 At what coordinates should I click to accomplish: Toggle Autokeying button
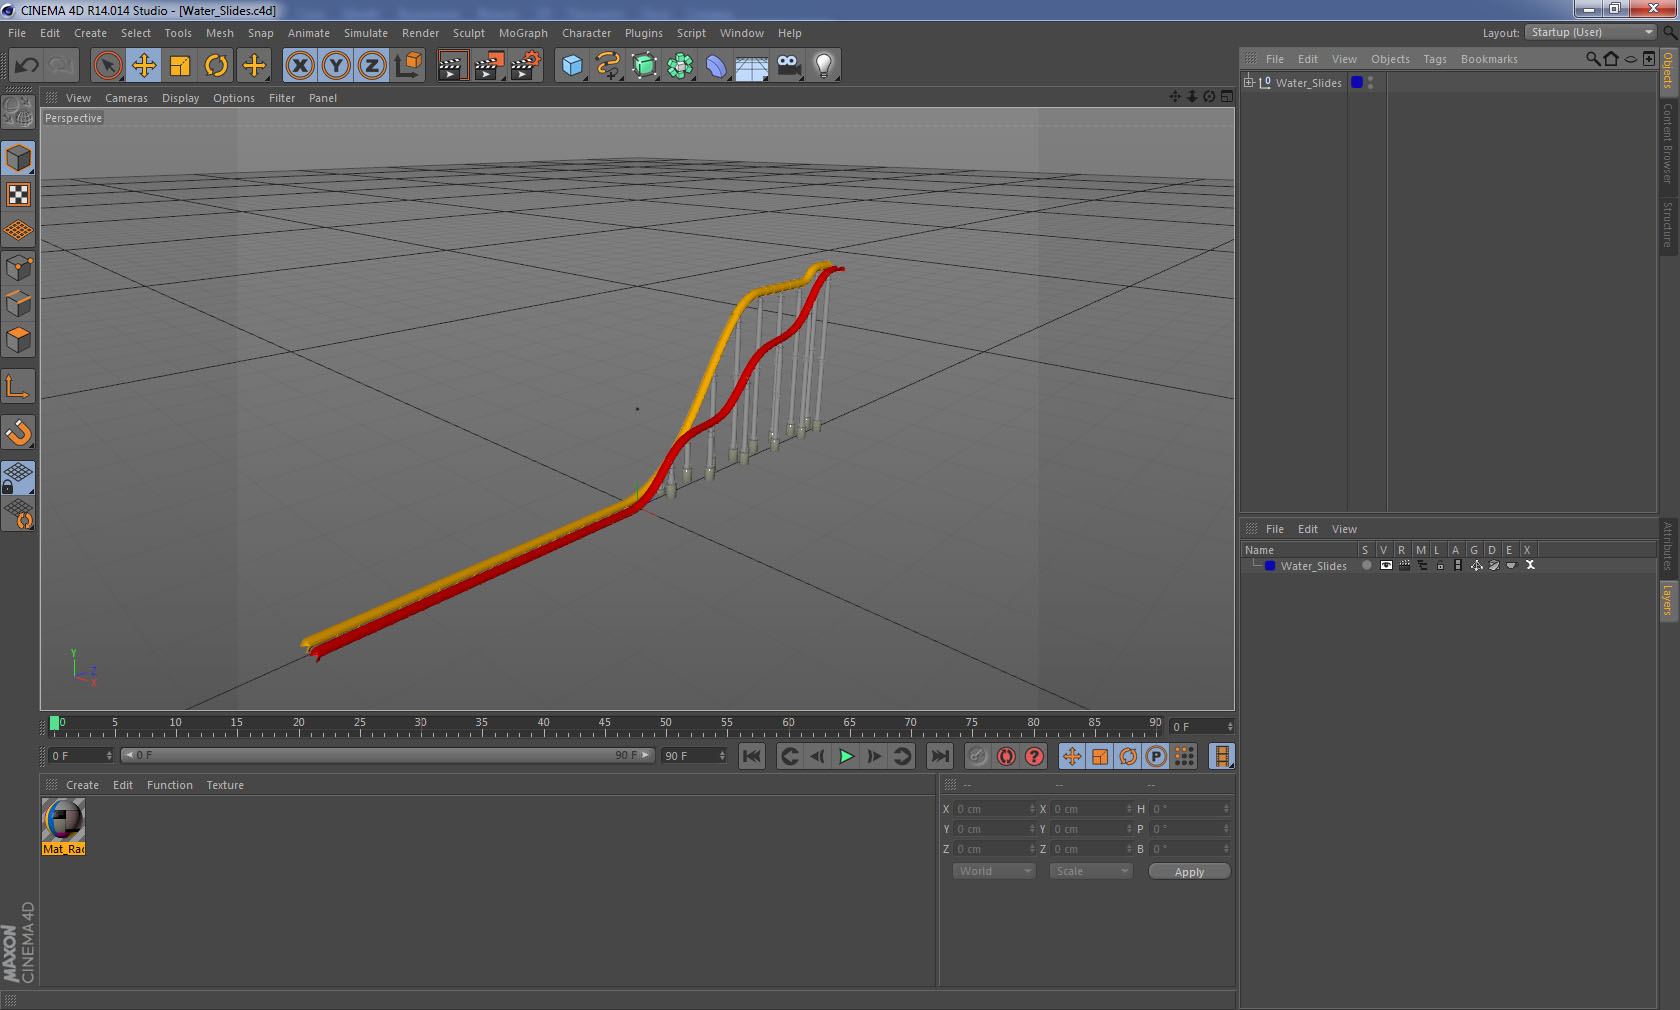point(1006,756)
